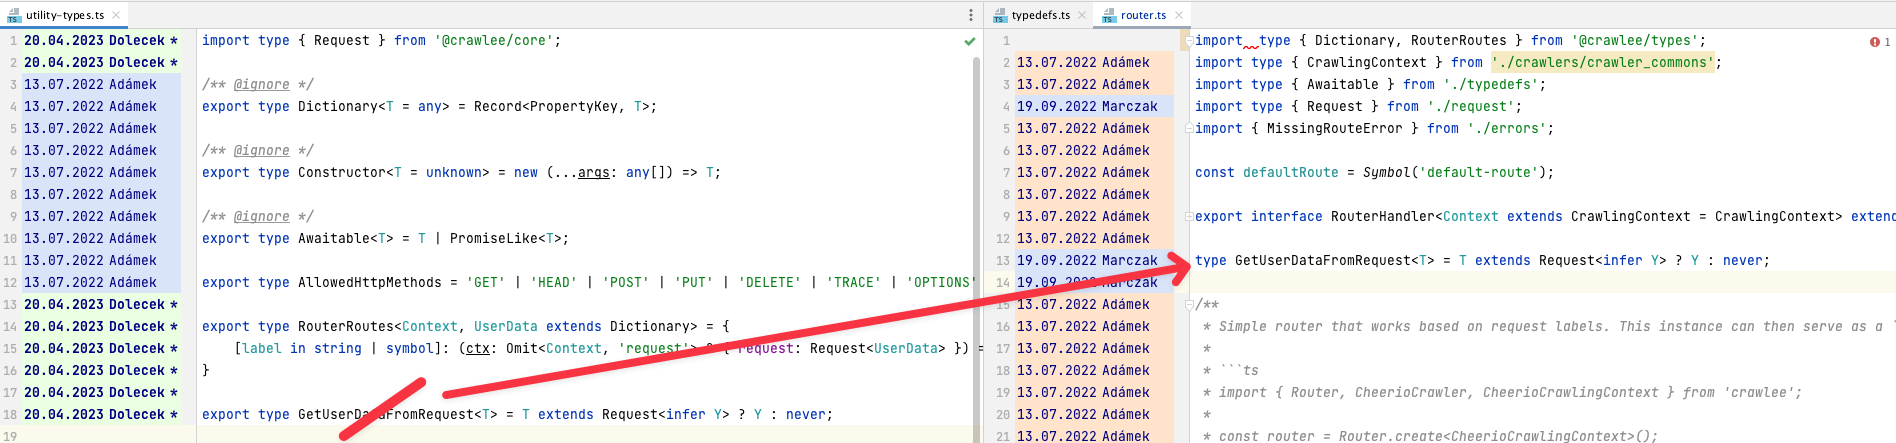Collapse the RouterHandler interface fold marker
This screenshot has height=443, width=1896.
1189,217
